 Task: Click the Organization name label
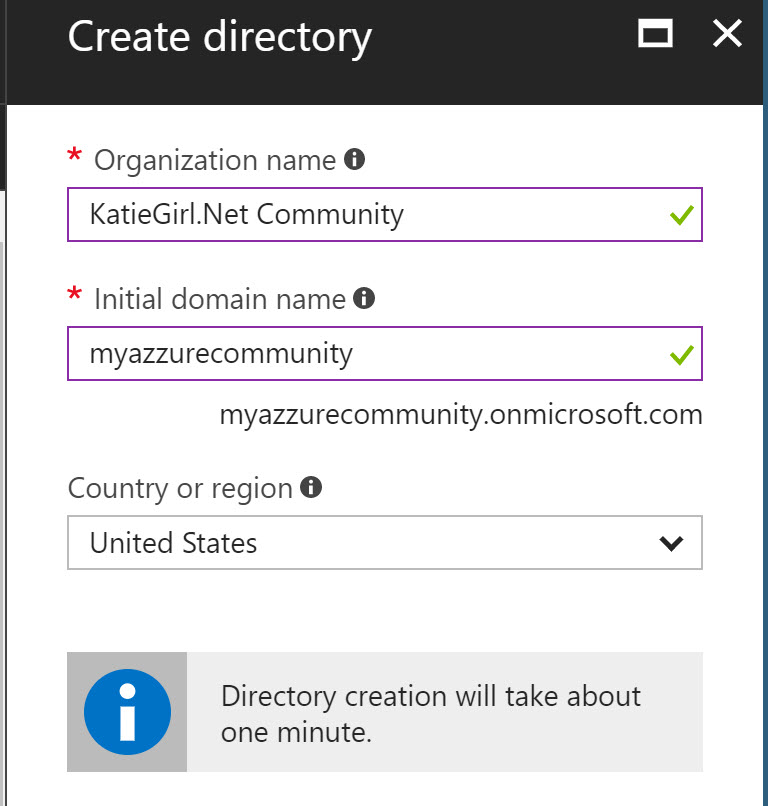coord(214,160)
